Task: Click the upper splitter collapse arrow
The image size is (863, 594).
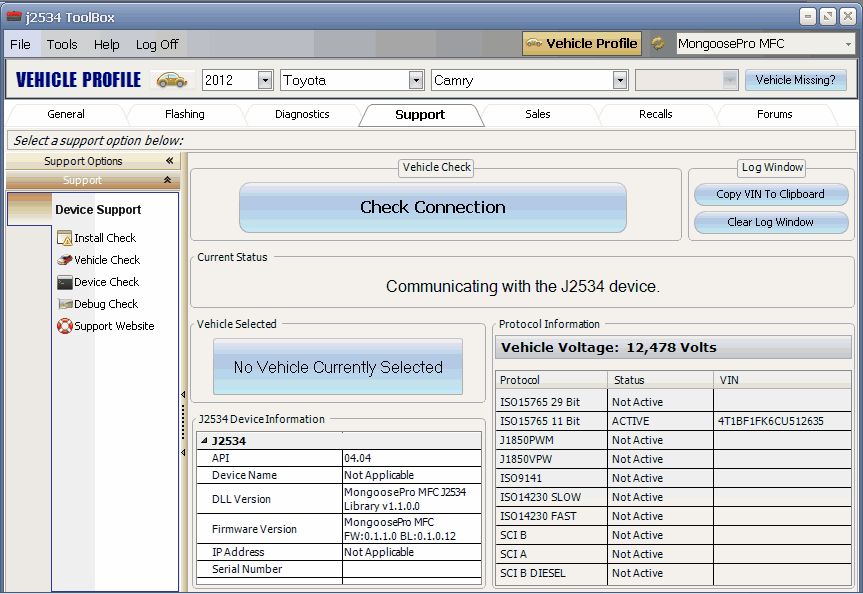Action: click(183, 394)
